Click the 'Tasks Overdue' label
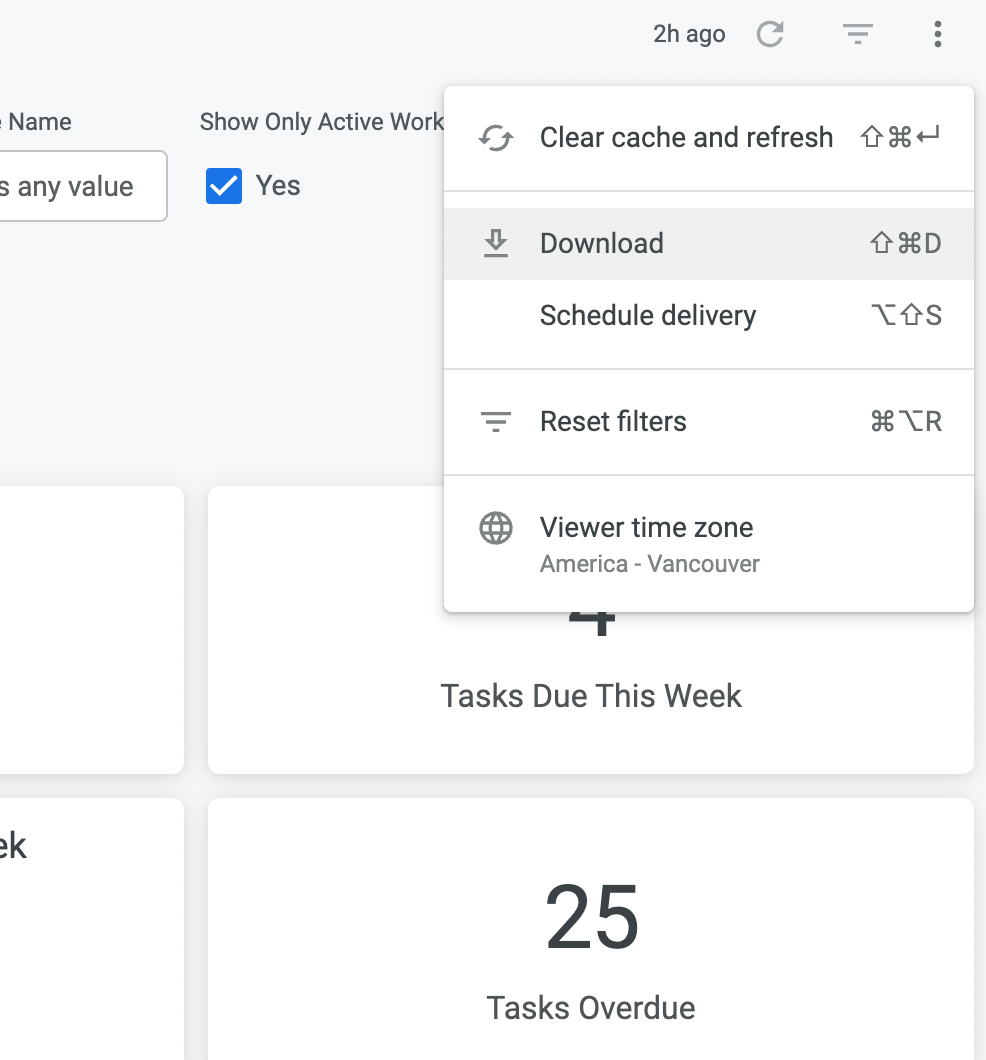The image size is (986, 1060). pos(591,1008)
